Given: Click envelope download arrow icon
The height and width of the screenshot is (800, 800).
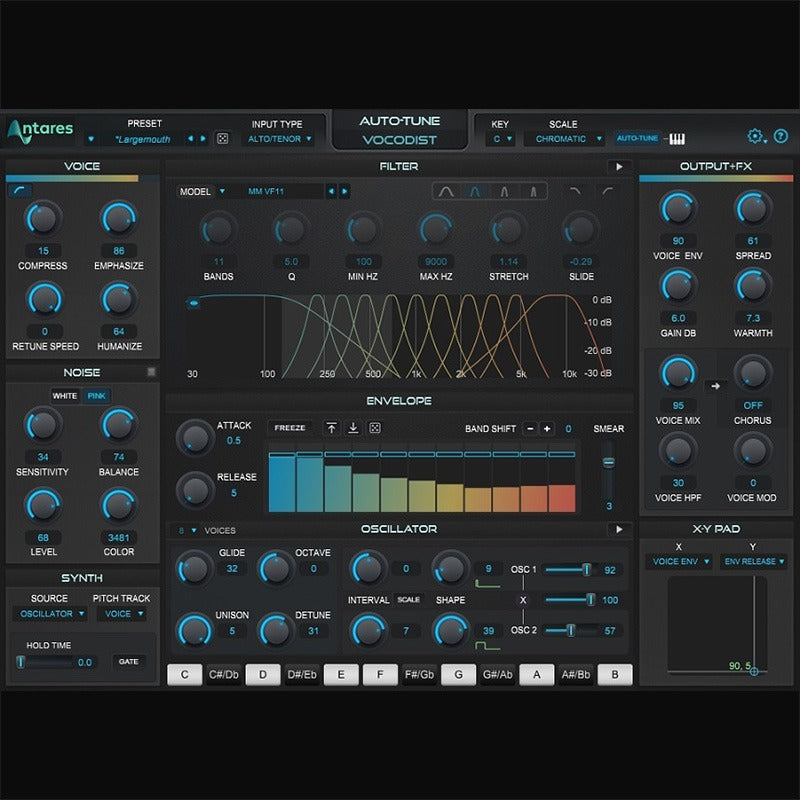Looking at the screenshot, I should 353,428.
